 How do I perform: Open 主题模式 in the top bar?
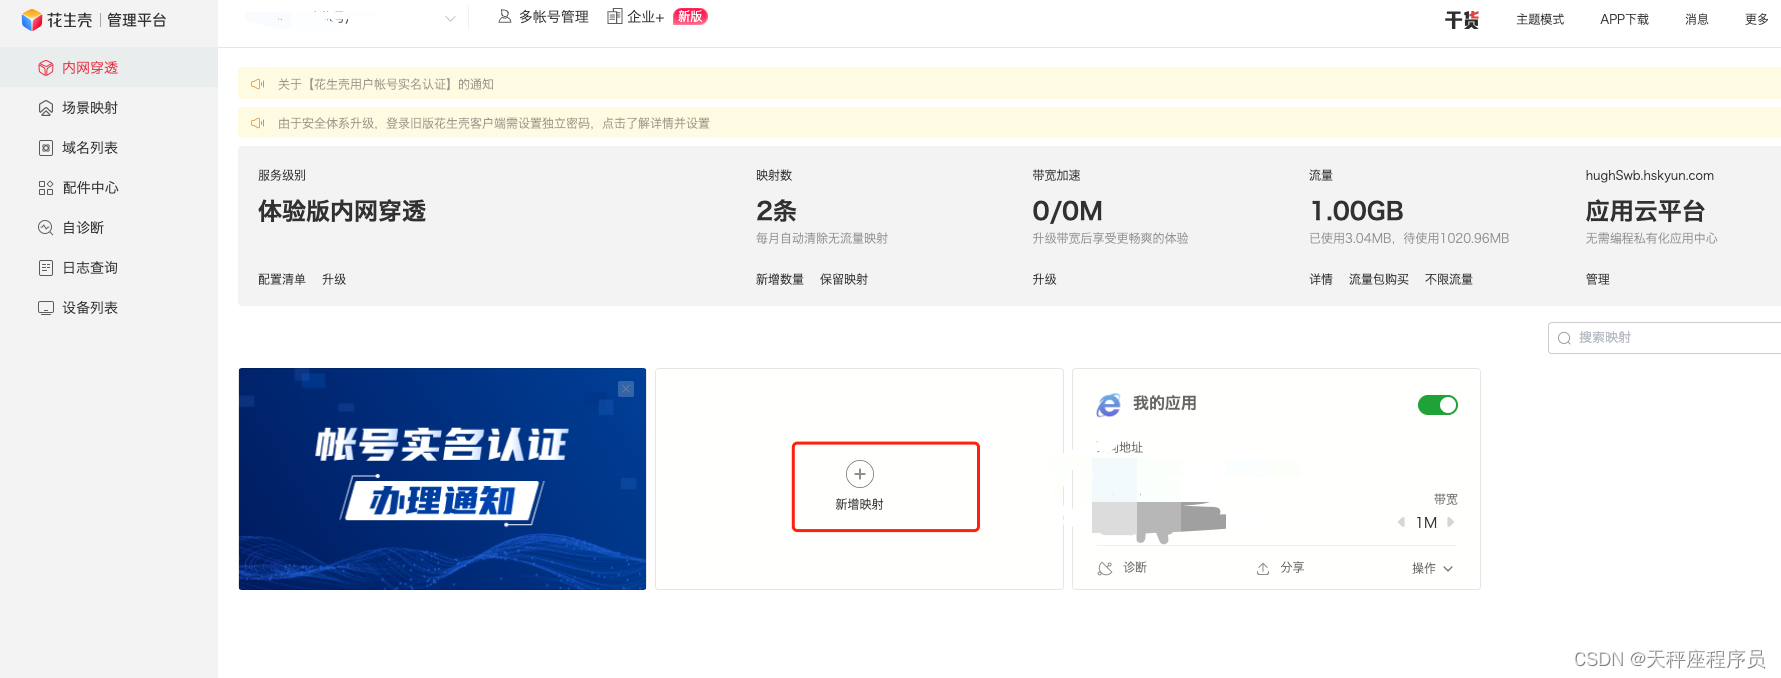point(1540,19)
